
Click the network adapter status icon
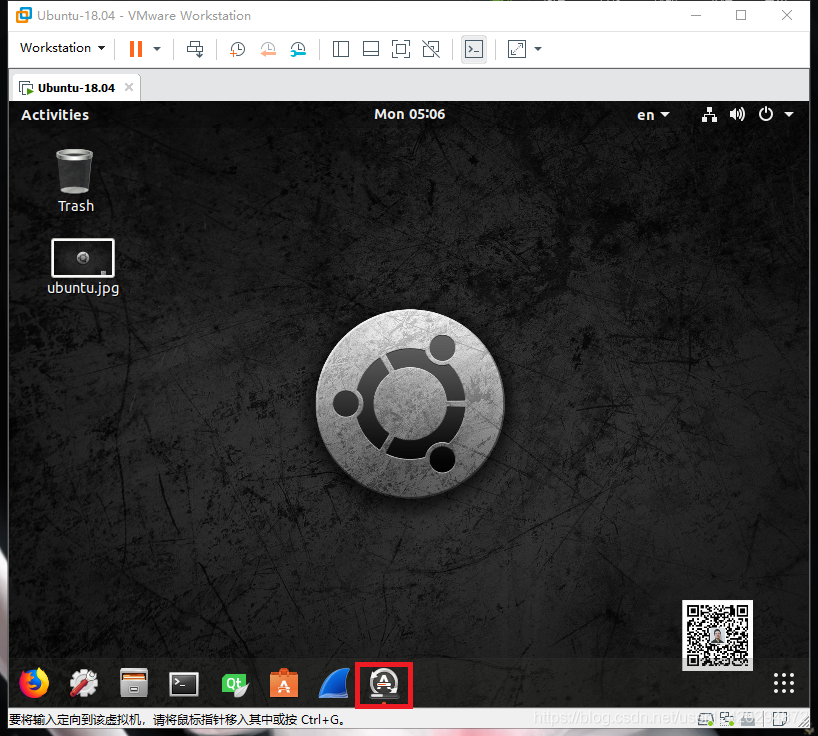click(727, 719)
